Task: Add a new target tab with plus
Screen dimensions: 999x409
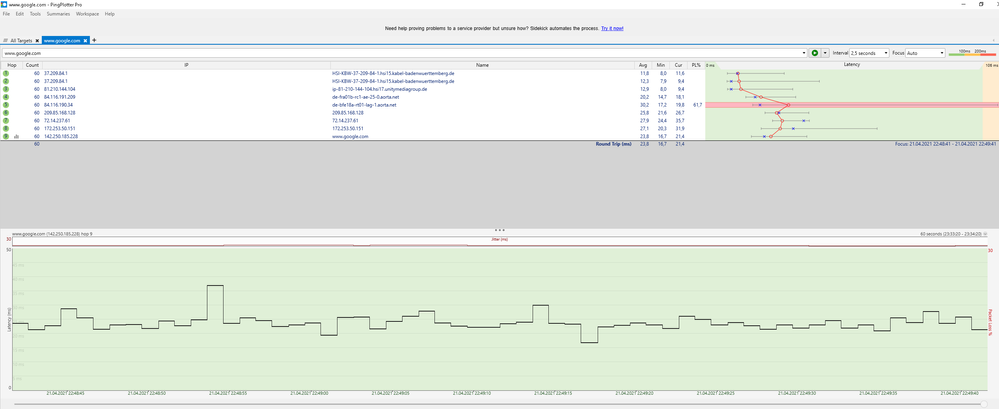Action: [x=94, y=40]
